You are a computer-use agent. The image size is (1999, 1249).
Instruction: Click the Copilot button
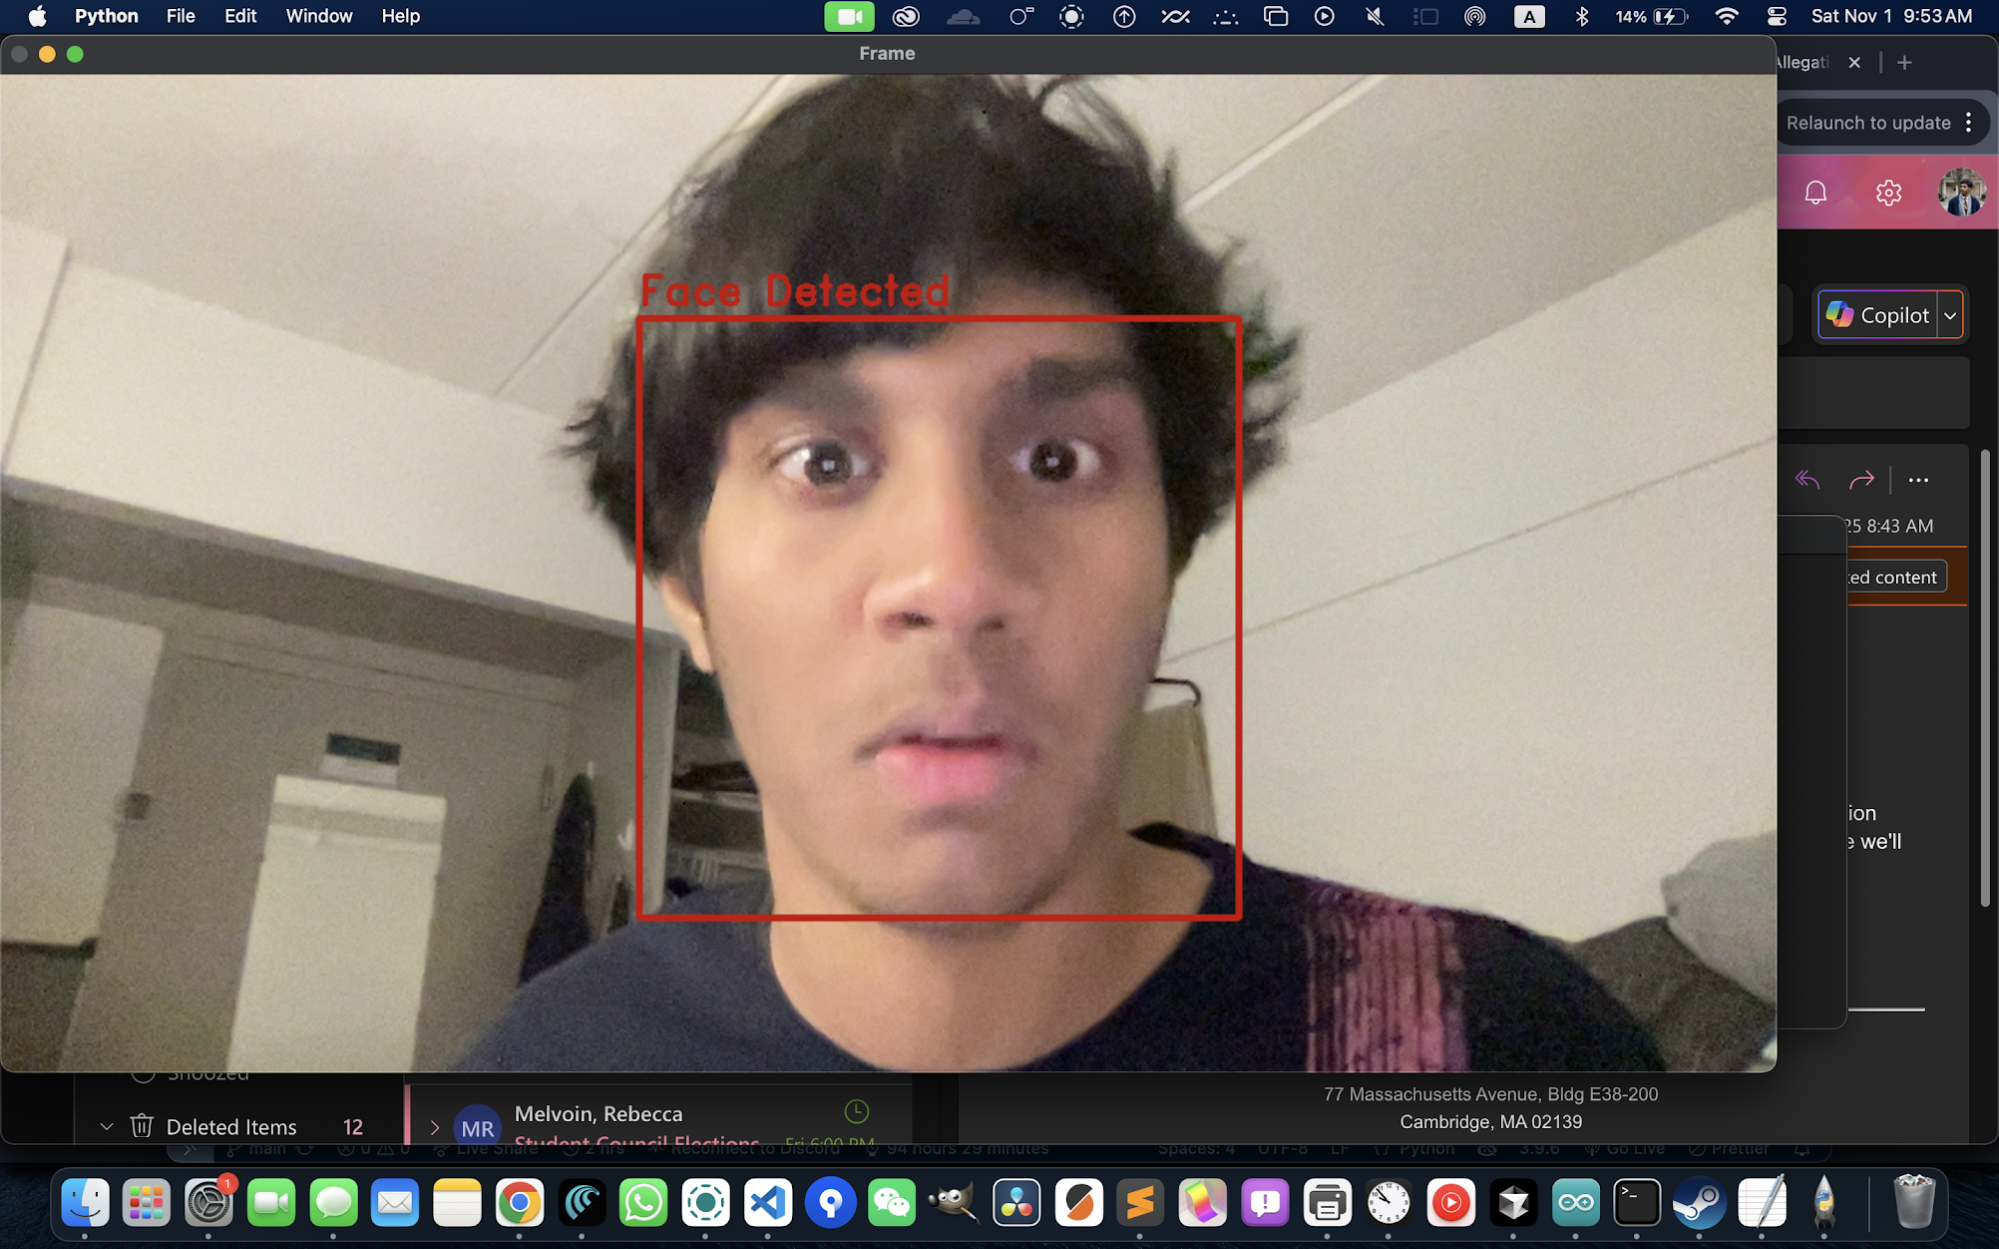coord(1877,315)
